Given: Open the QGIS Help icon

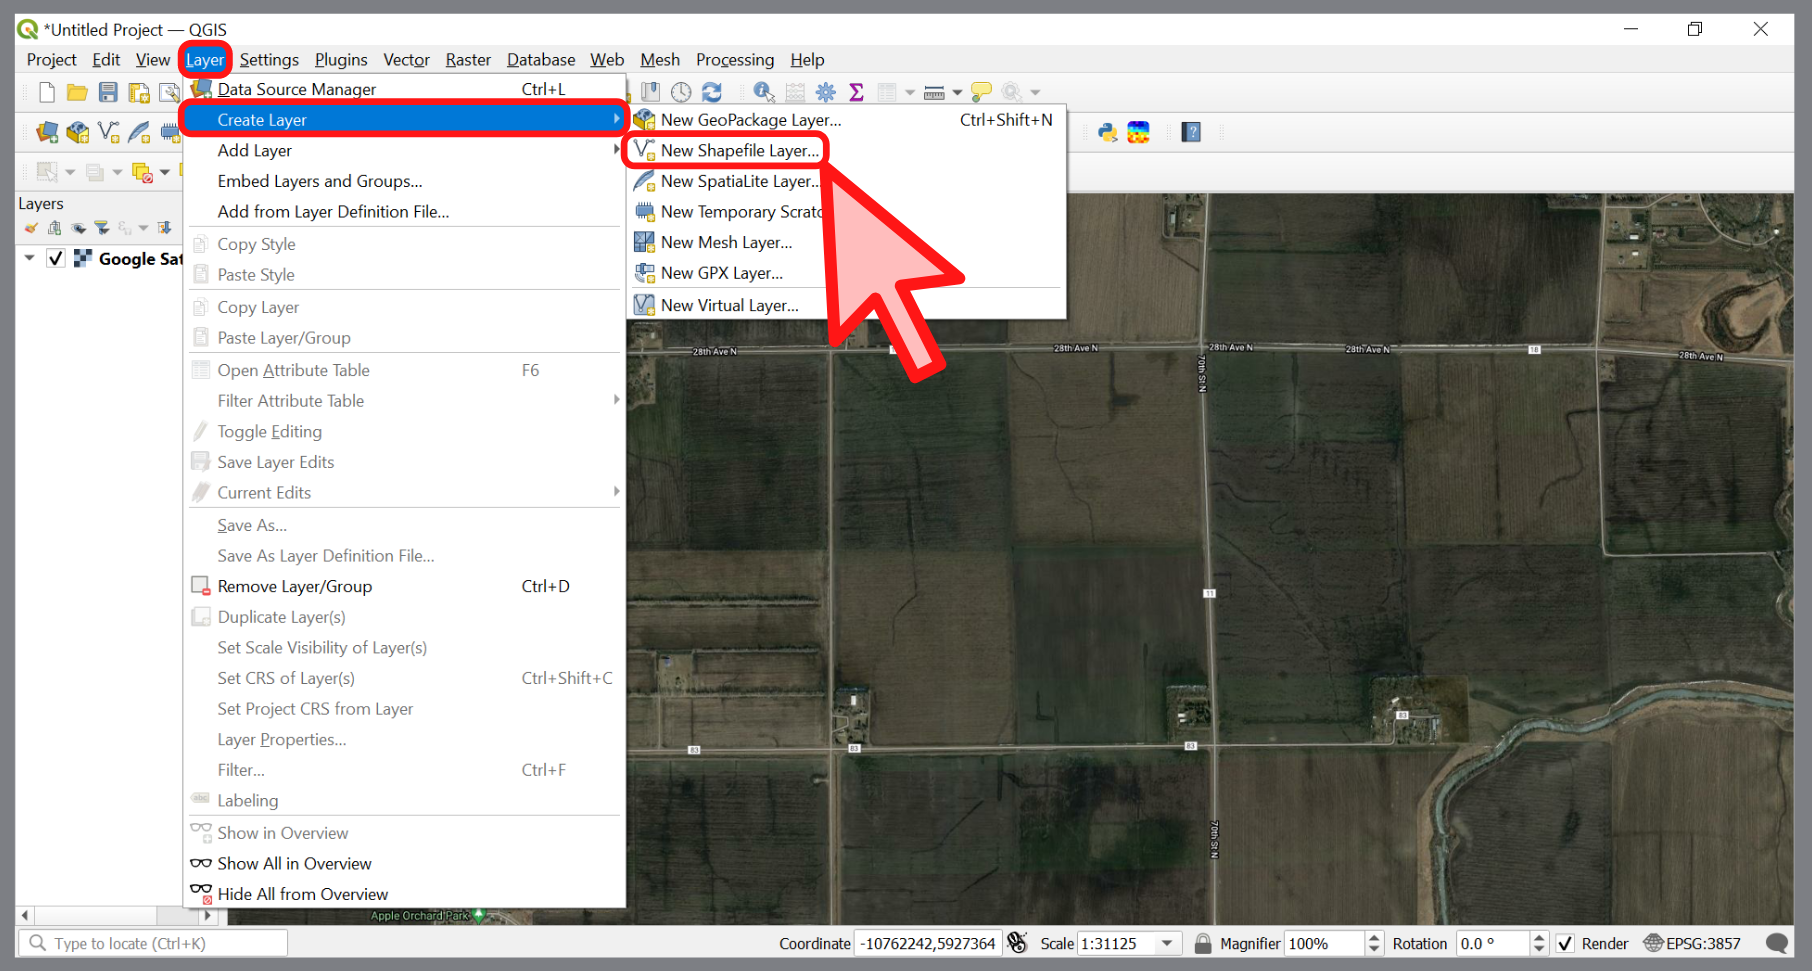Looking at the screenshot, I should click(x=1190, y=132).
